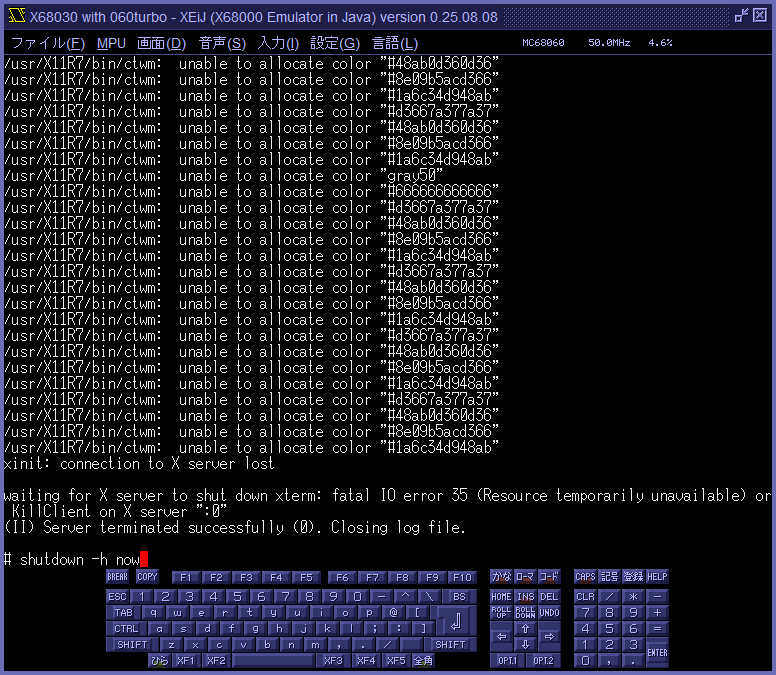Hit the Return arrow key on main keyboard
The image size is (776, 675).
(456, 621)
